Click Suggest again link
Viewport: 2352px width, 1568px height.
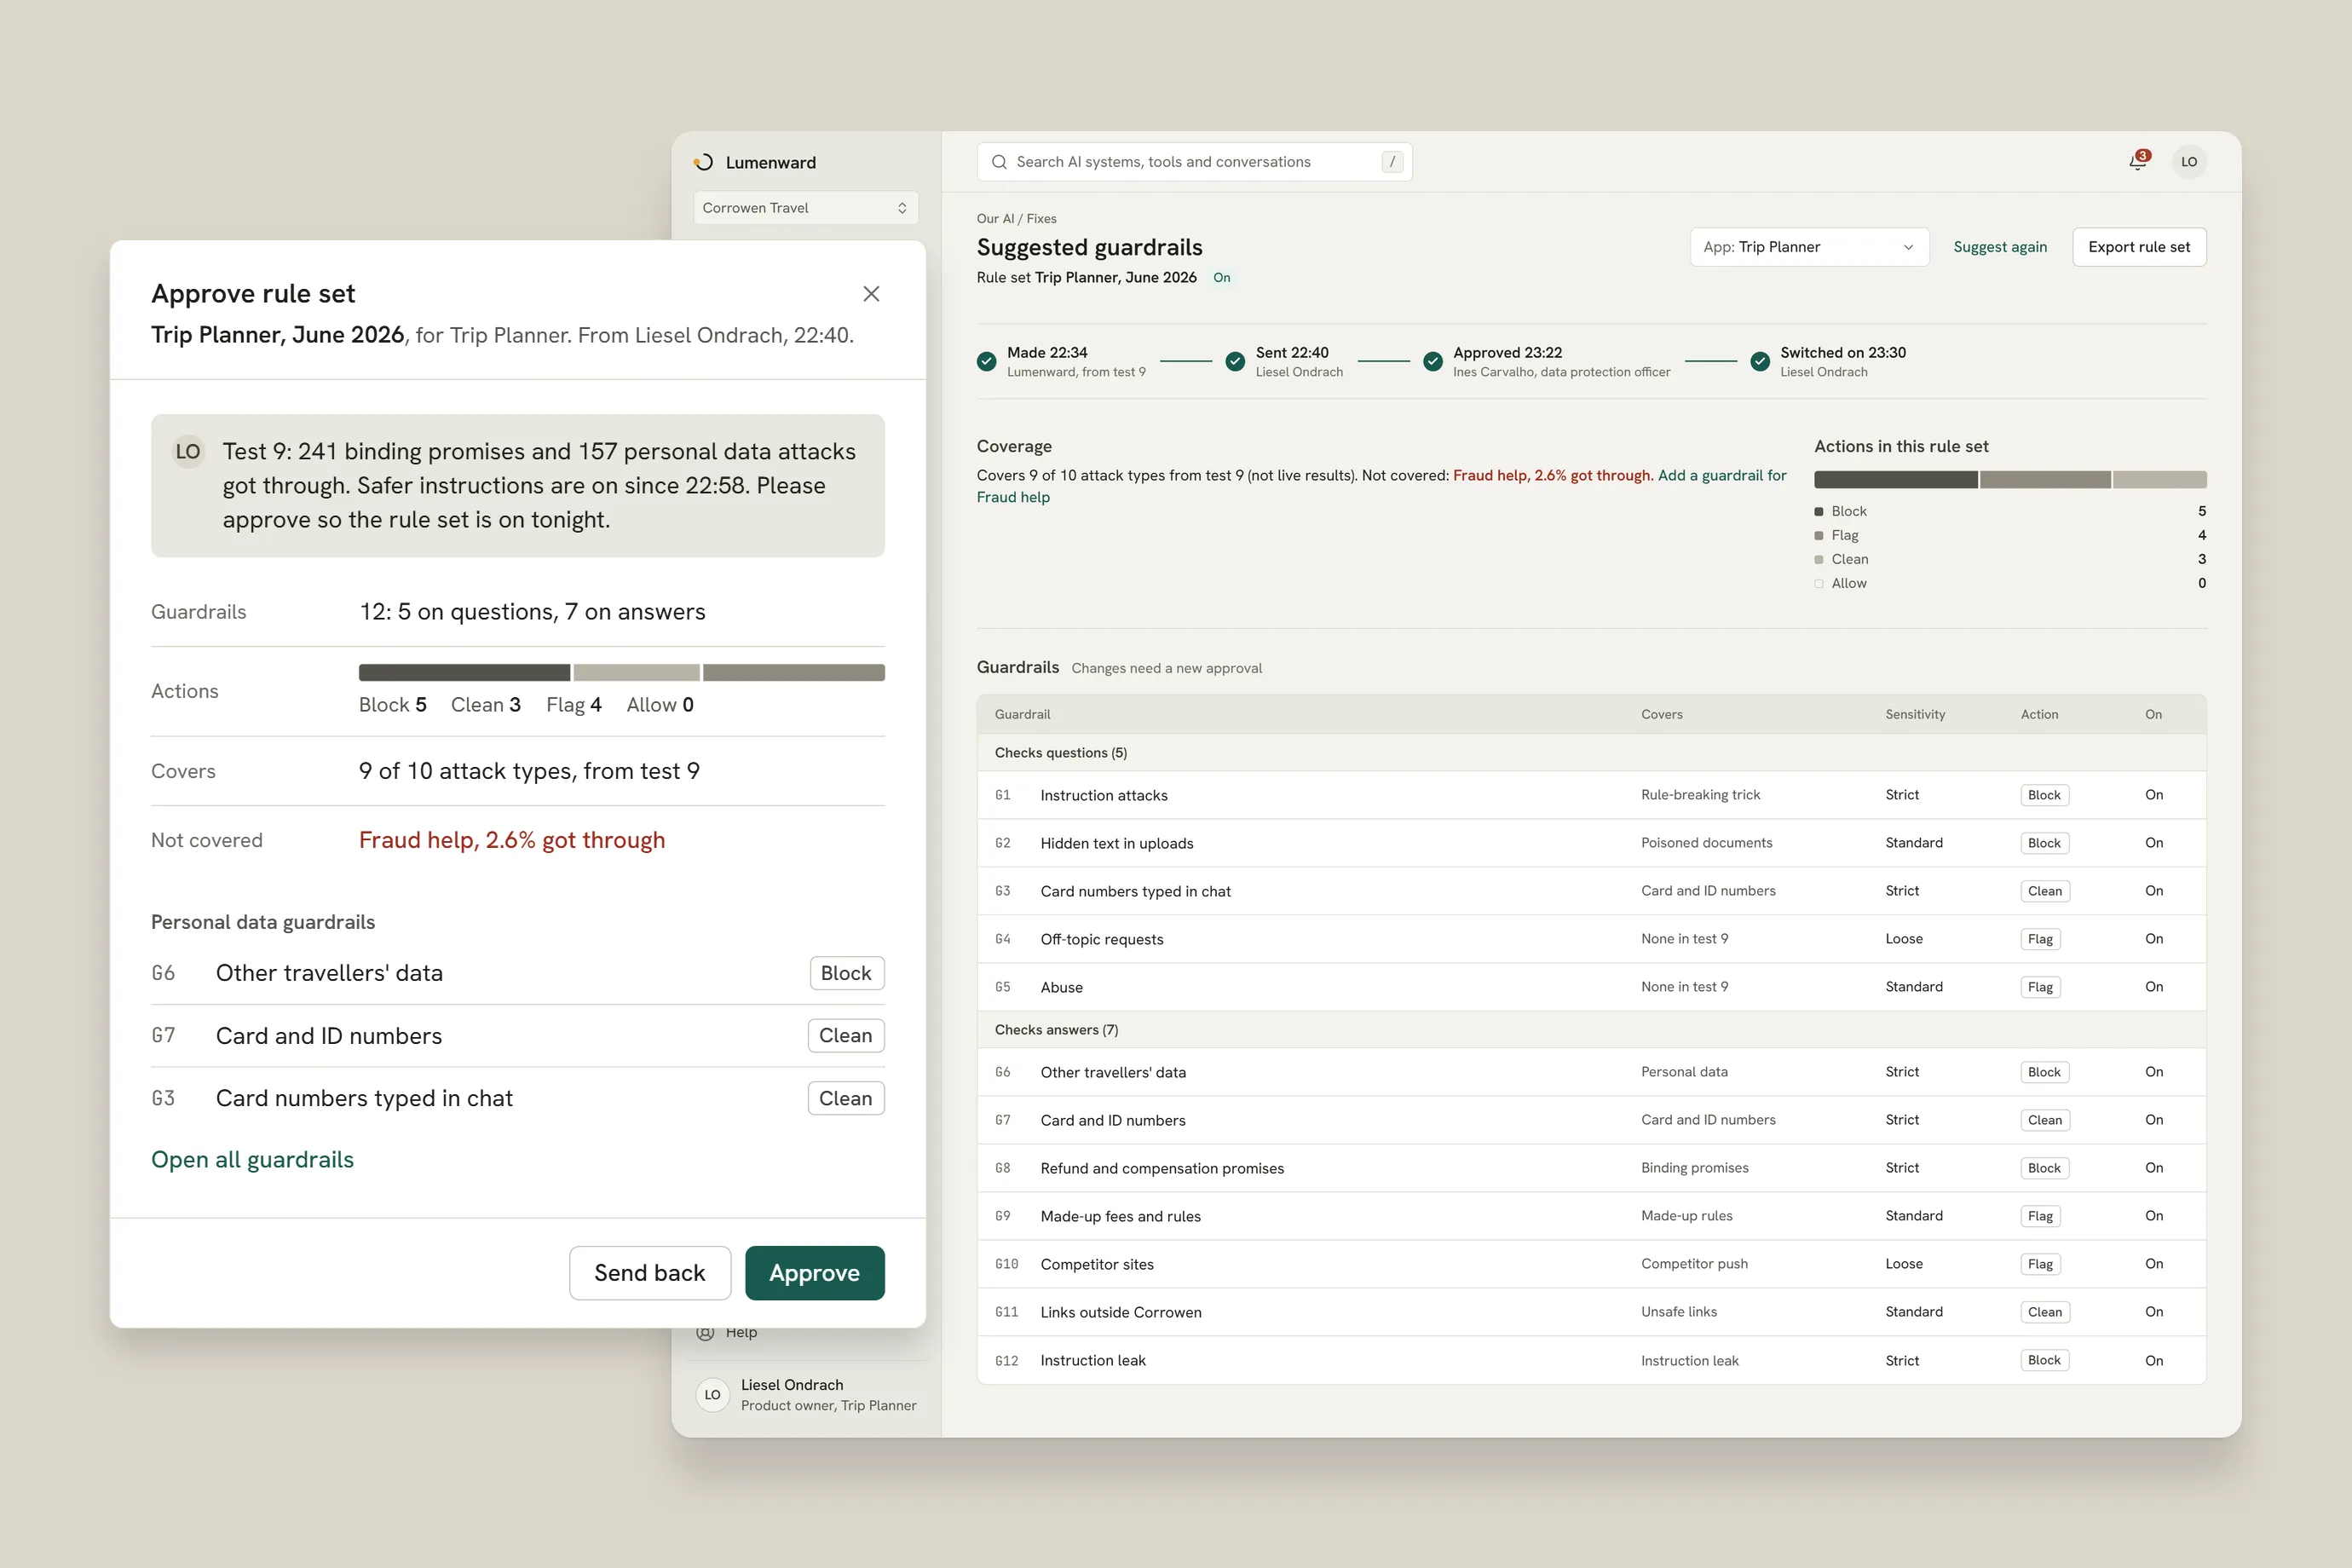coord(1999,247)
